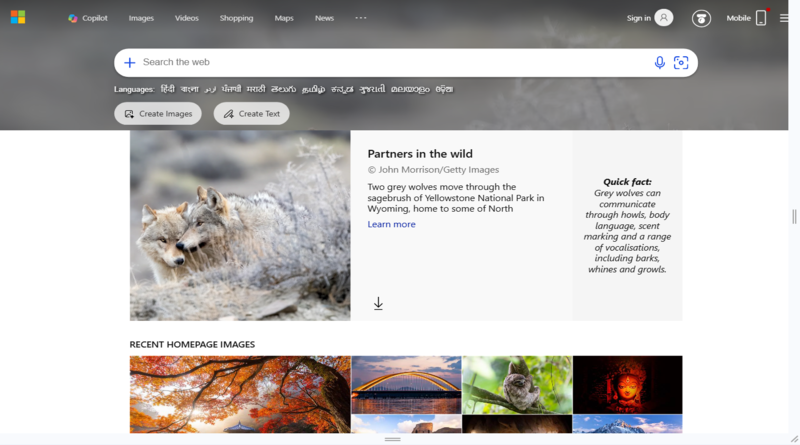
Task: Expand the more options ellipsis menu
Action: click(x=361, y=18)
